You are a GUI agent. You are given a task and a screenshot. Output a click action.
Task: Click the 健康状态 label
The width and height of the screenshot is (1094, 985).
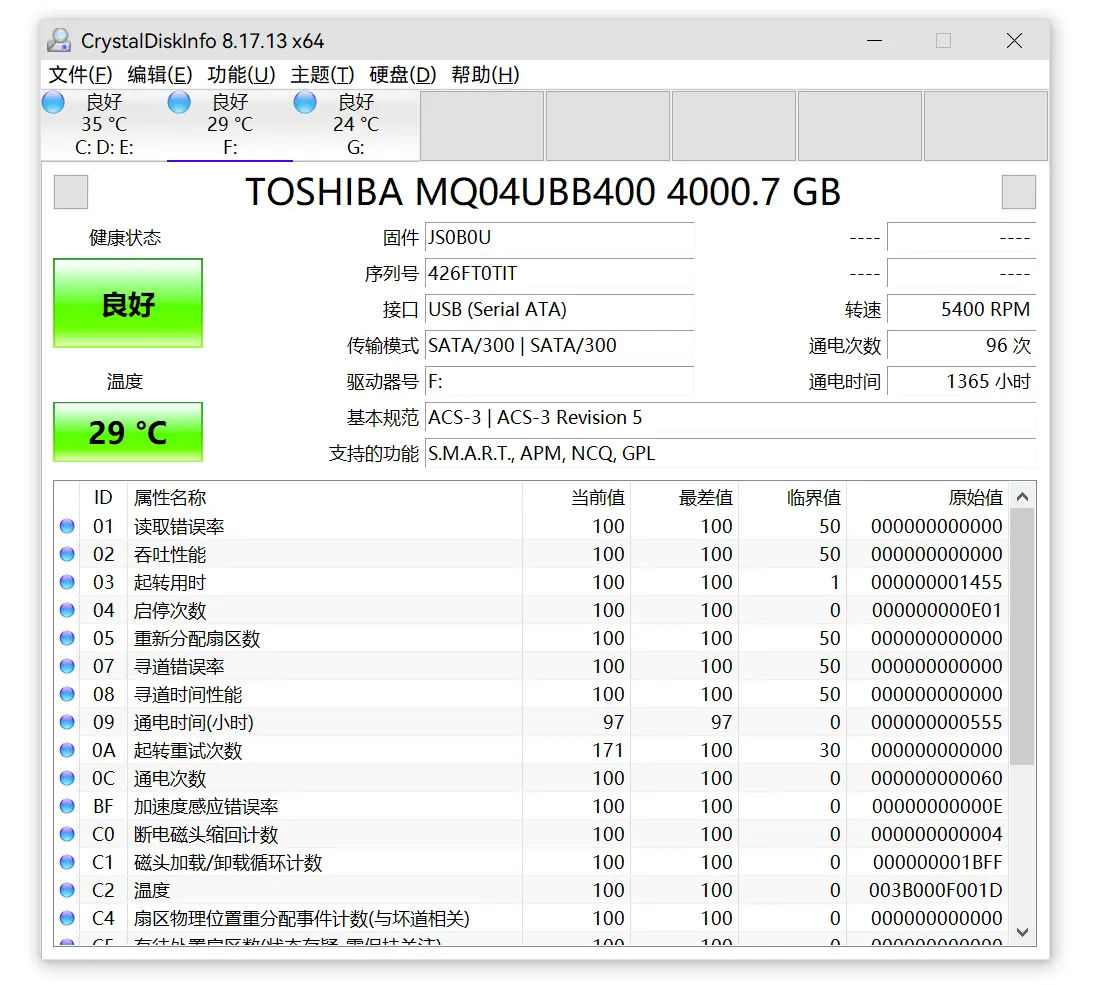(125, 238)
